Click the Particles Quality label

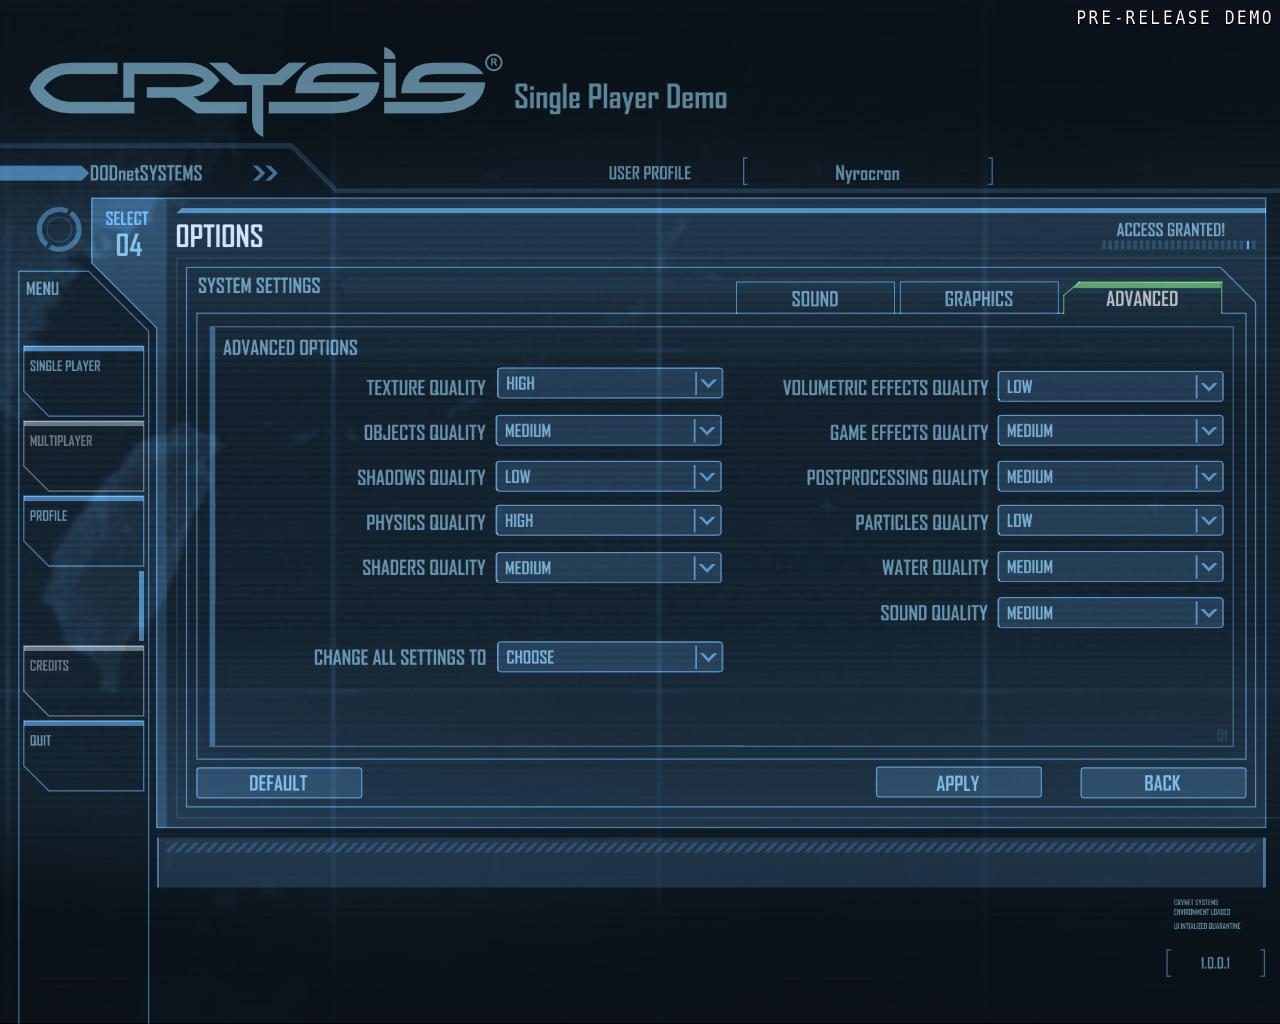(922, 523)
